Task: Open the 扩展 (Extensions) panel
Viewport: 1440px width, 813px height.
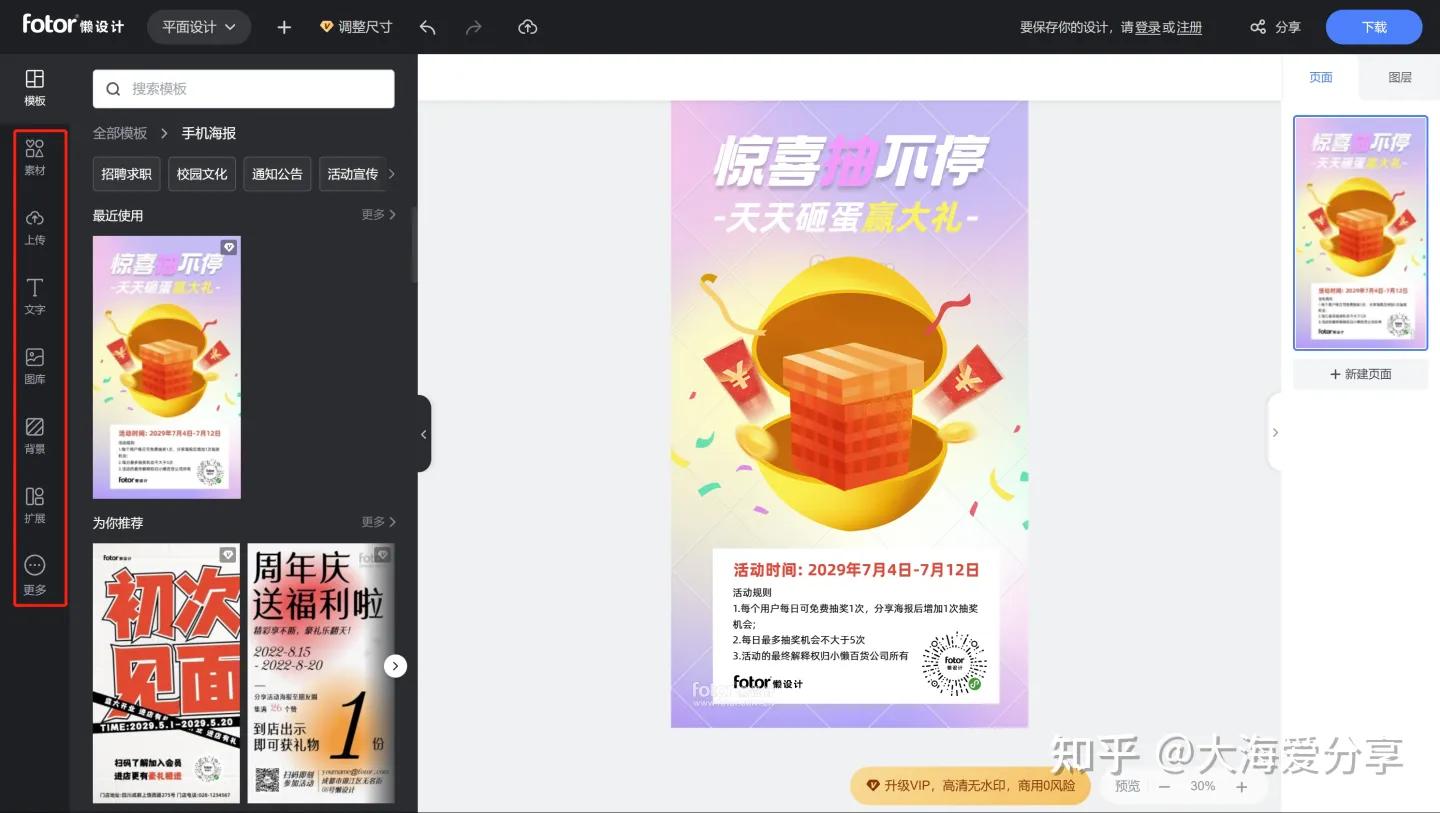Action: click(x=35, y=505)
